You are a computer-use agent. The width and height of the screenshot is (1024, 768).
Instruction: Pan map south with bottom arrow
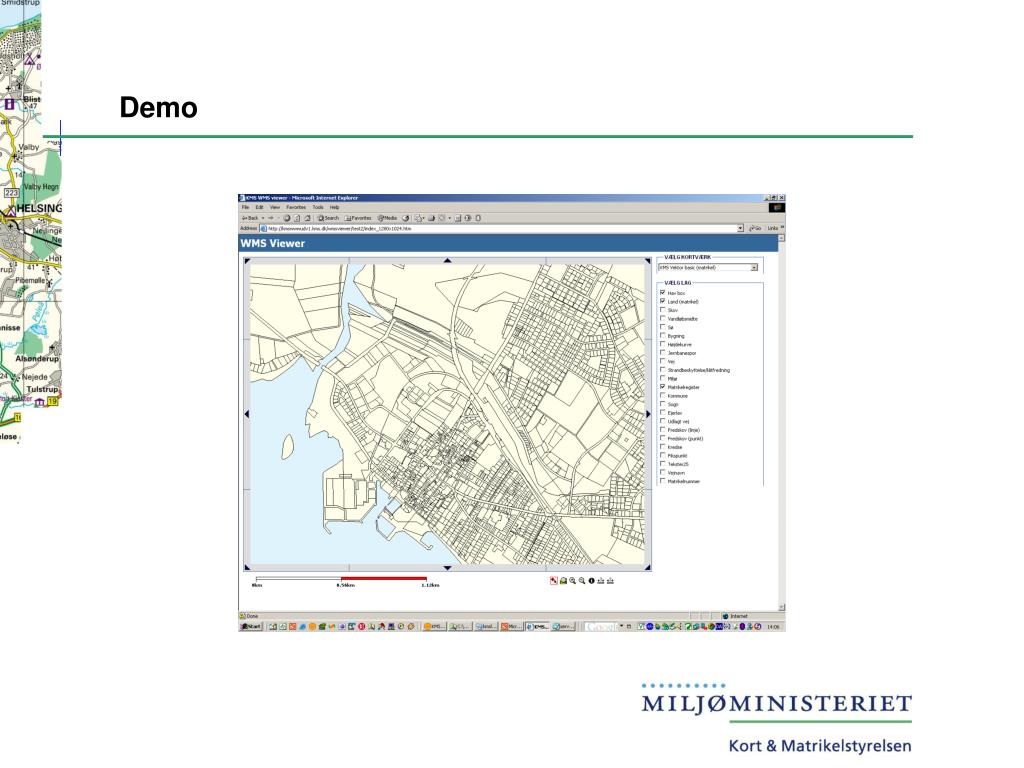point(447,568)
